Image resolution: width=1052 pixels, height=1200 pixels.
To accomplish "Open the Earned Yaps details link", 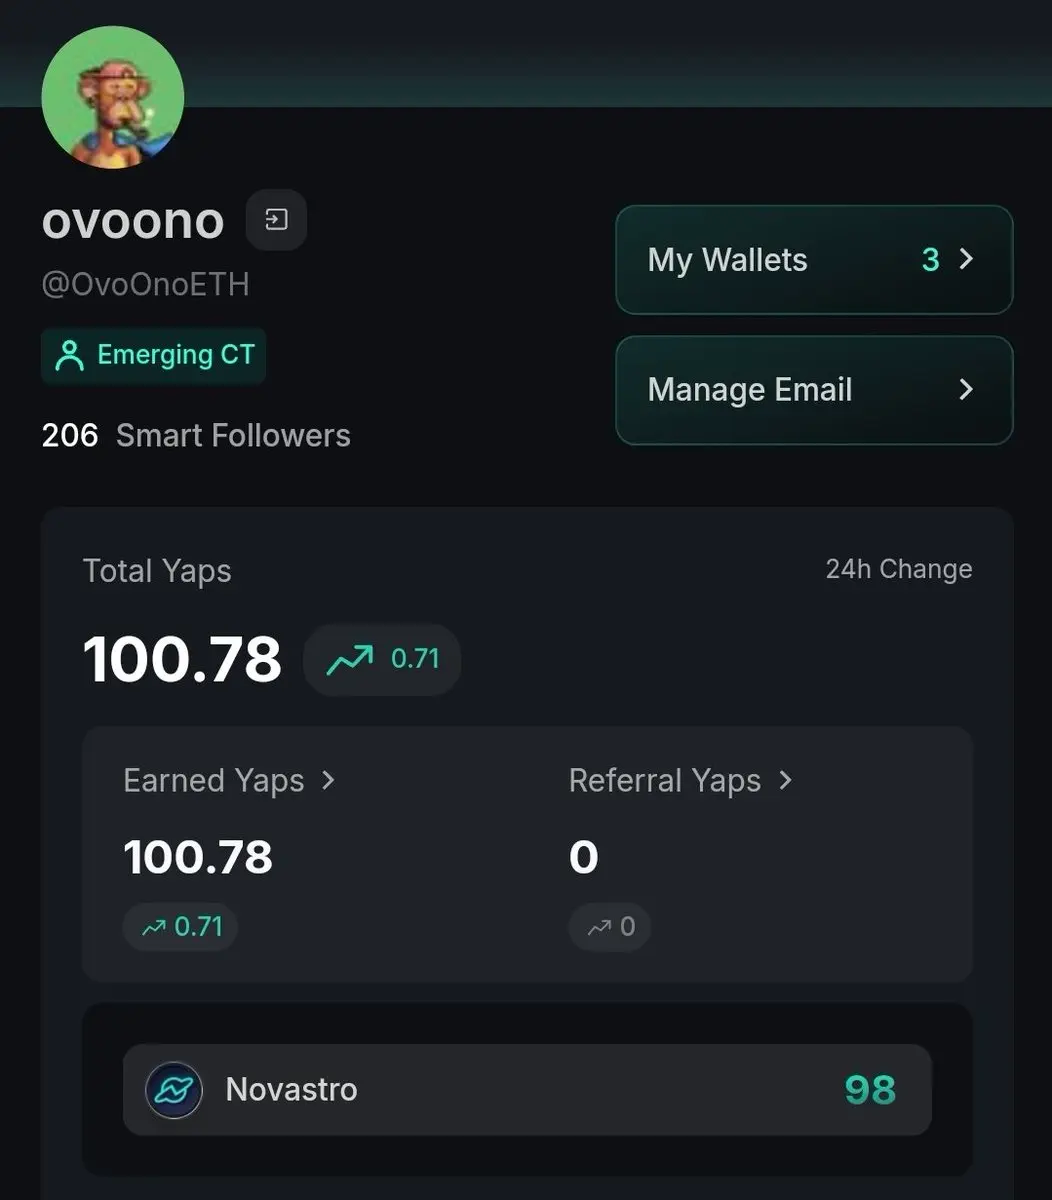I will [x=229, y=780].
